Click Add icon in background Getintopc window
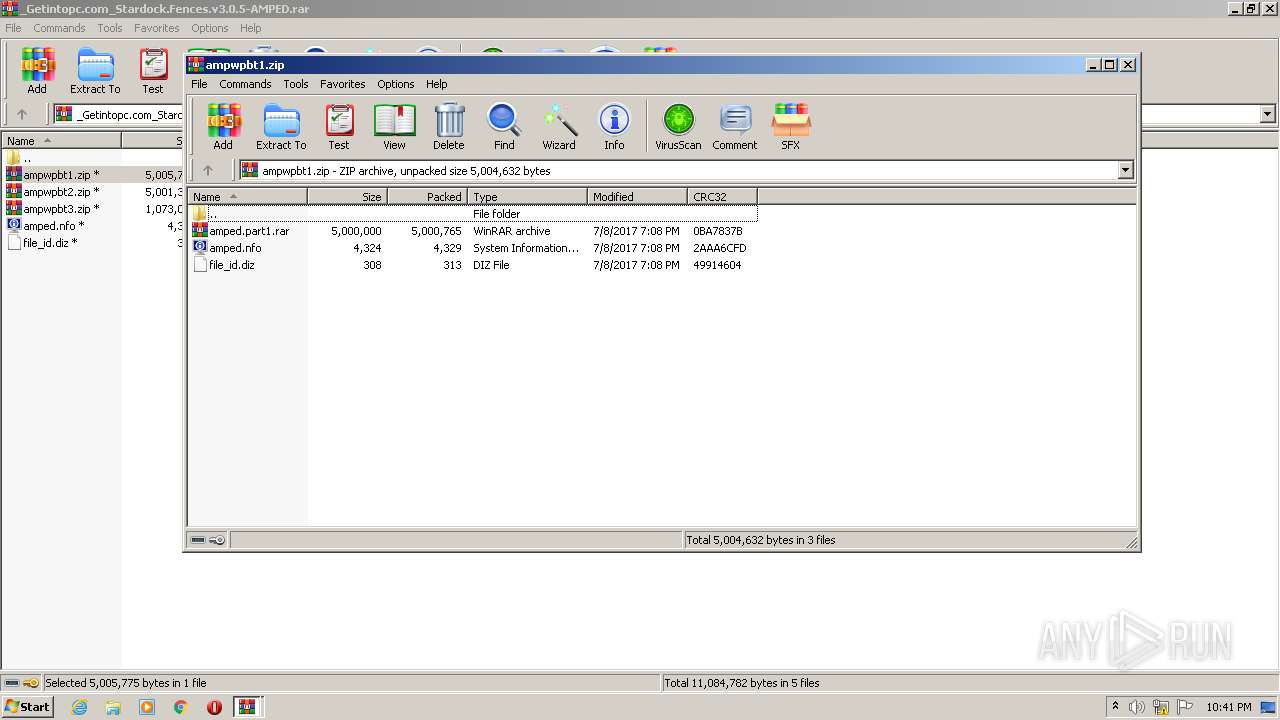 (37, 71)
